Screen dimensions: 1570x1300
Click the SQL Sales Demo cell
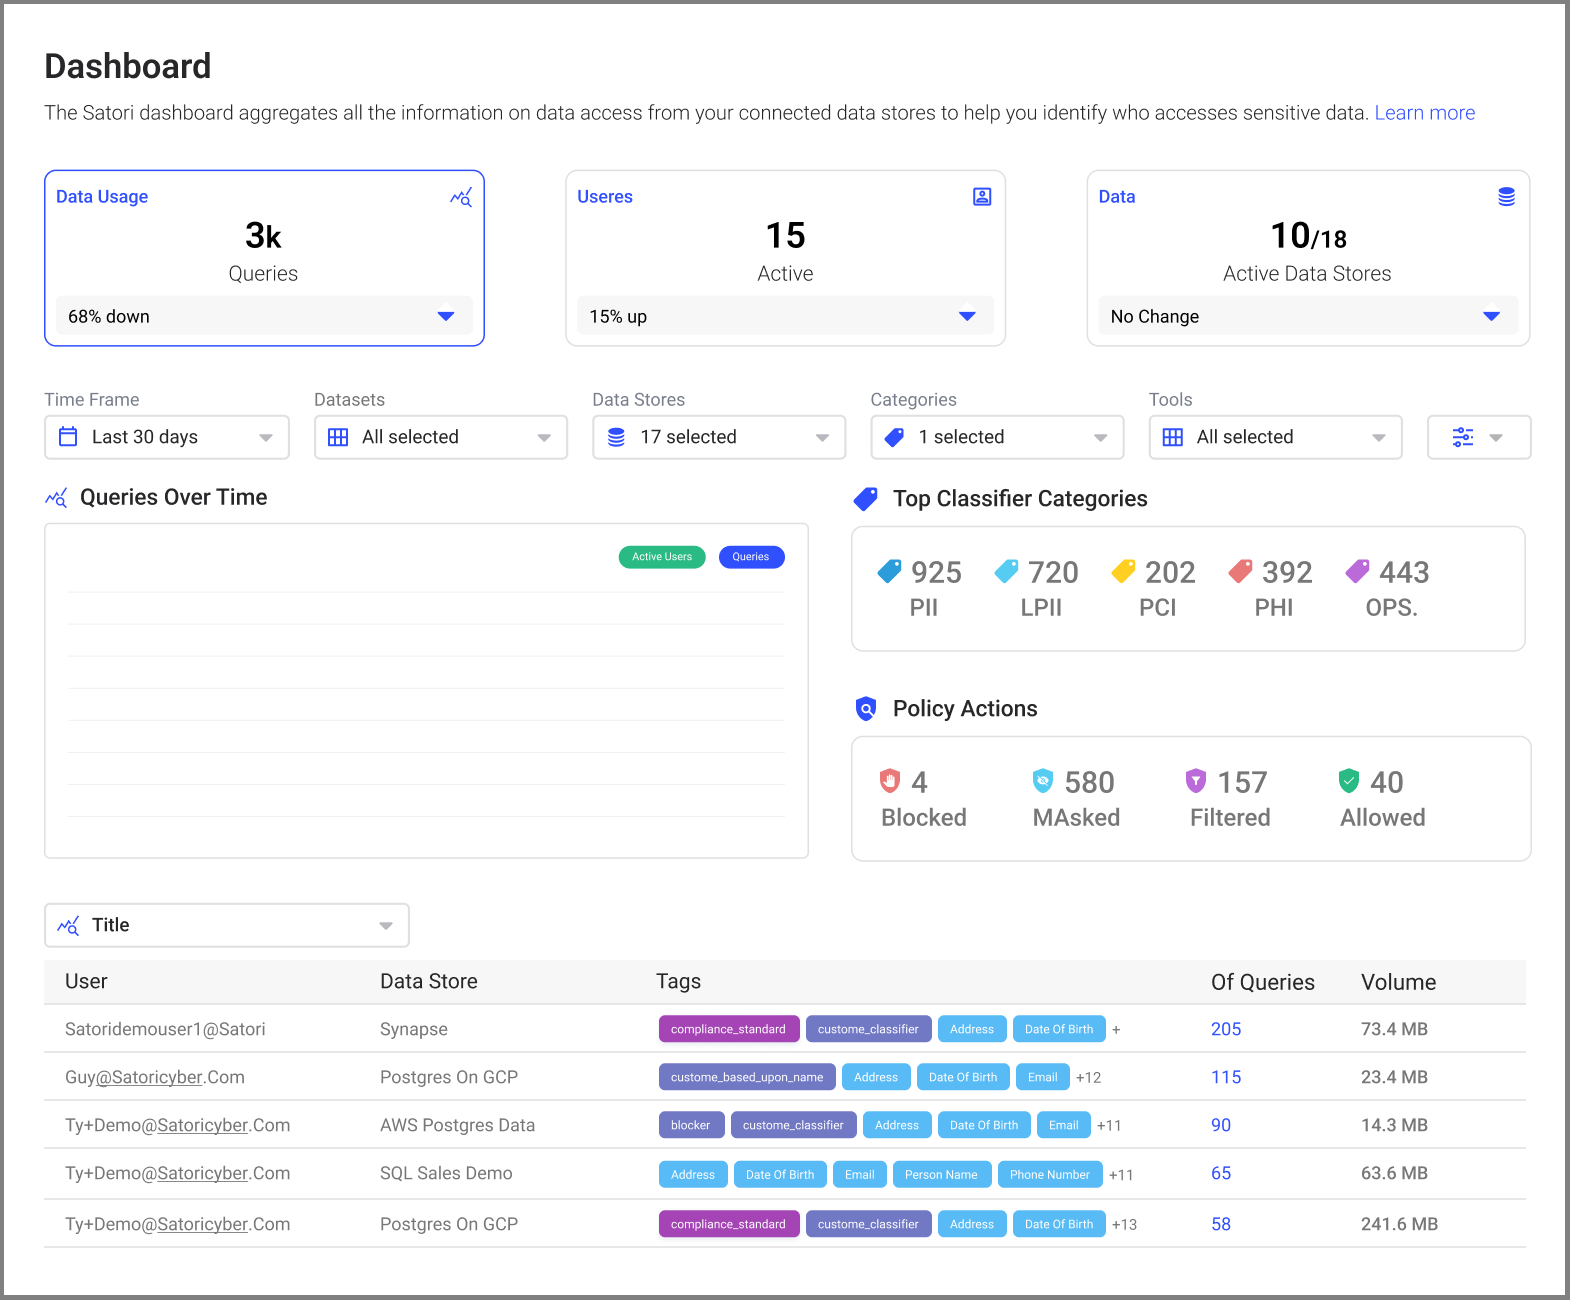tap(446, 1173)
